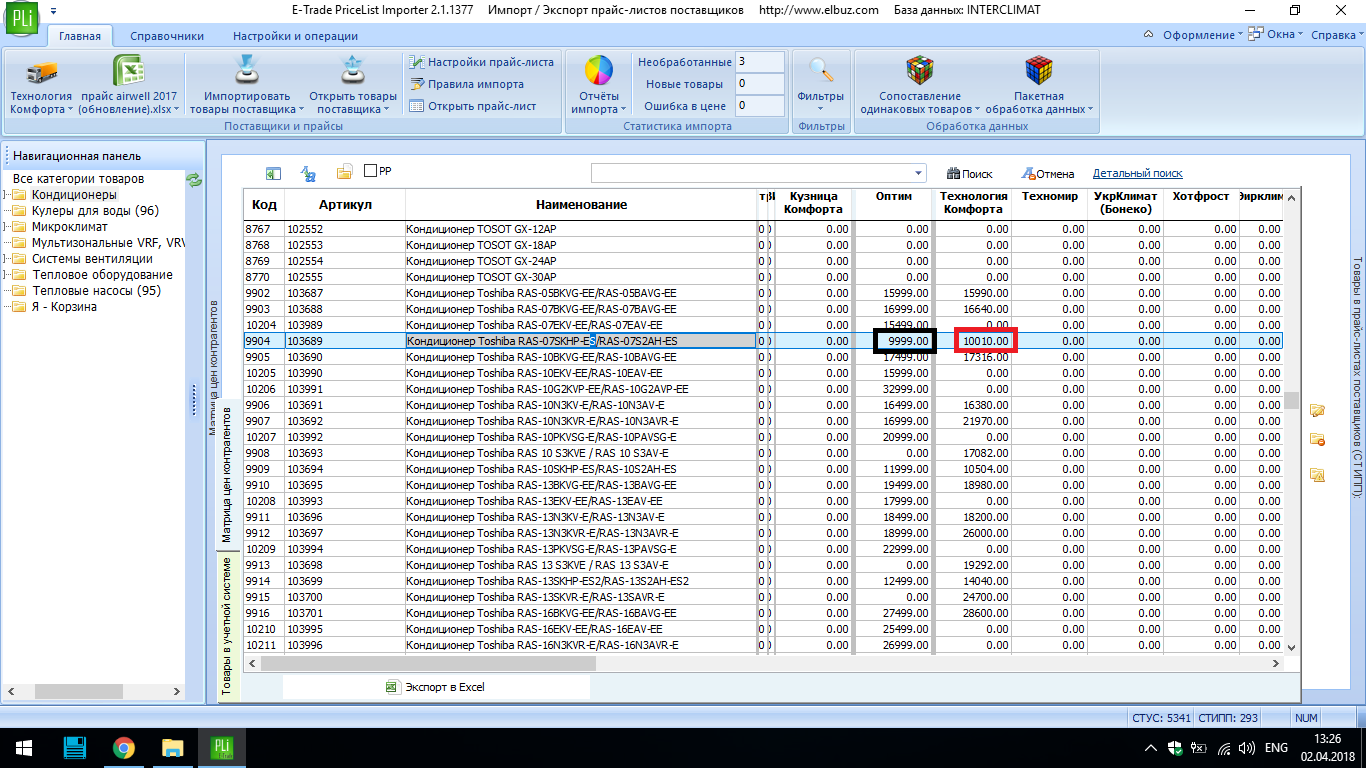Click the Правила импорта button label

point(476,84)
